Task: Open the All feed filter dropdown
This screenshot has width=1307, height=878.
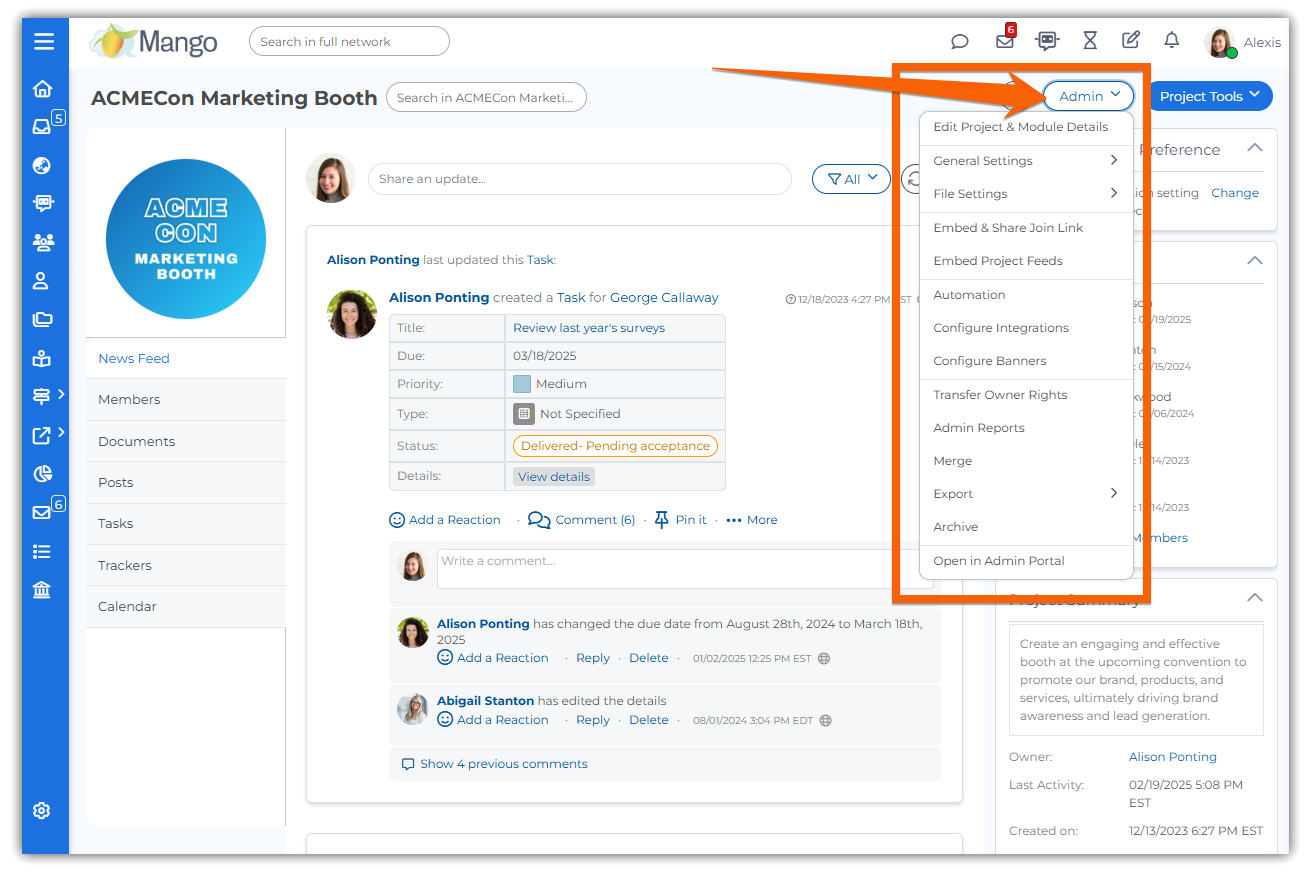Action: coord(851,179)
